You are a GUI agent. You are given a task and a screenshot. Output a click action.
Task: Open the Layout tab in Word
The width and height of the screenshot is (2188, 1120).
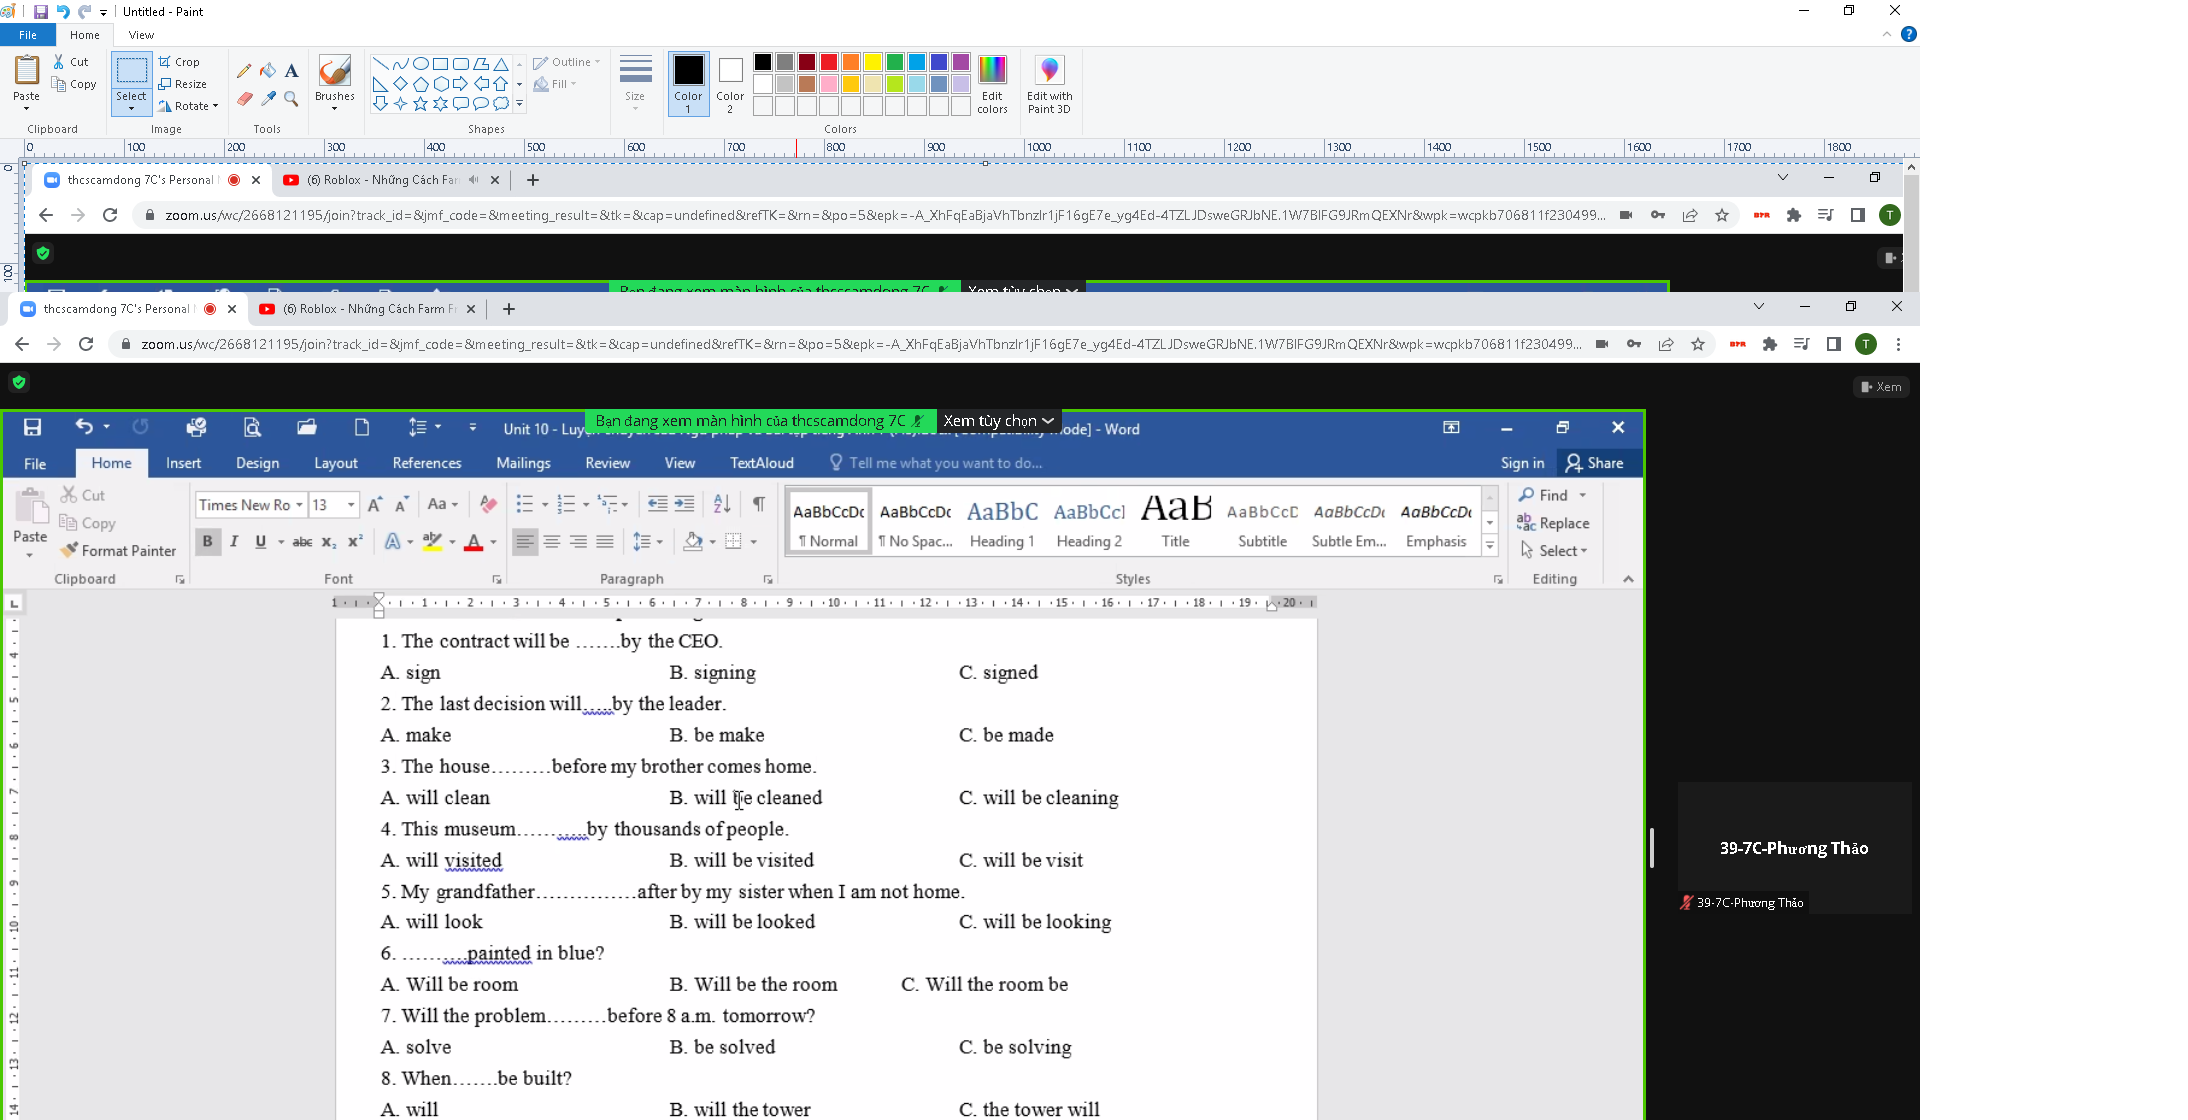click(x=335, y=463)
